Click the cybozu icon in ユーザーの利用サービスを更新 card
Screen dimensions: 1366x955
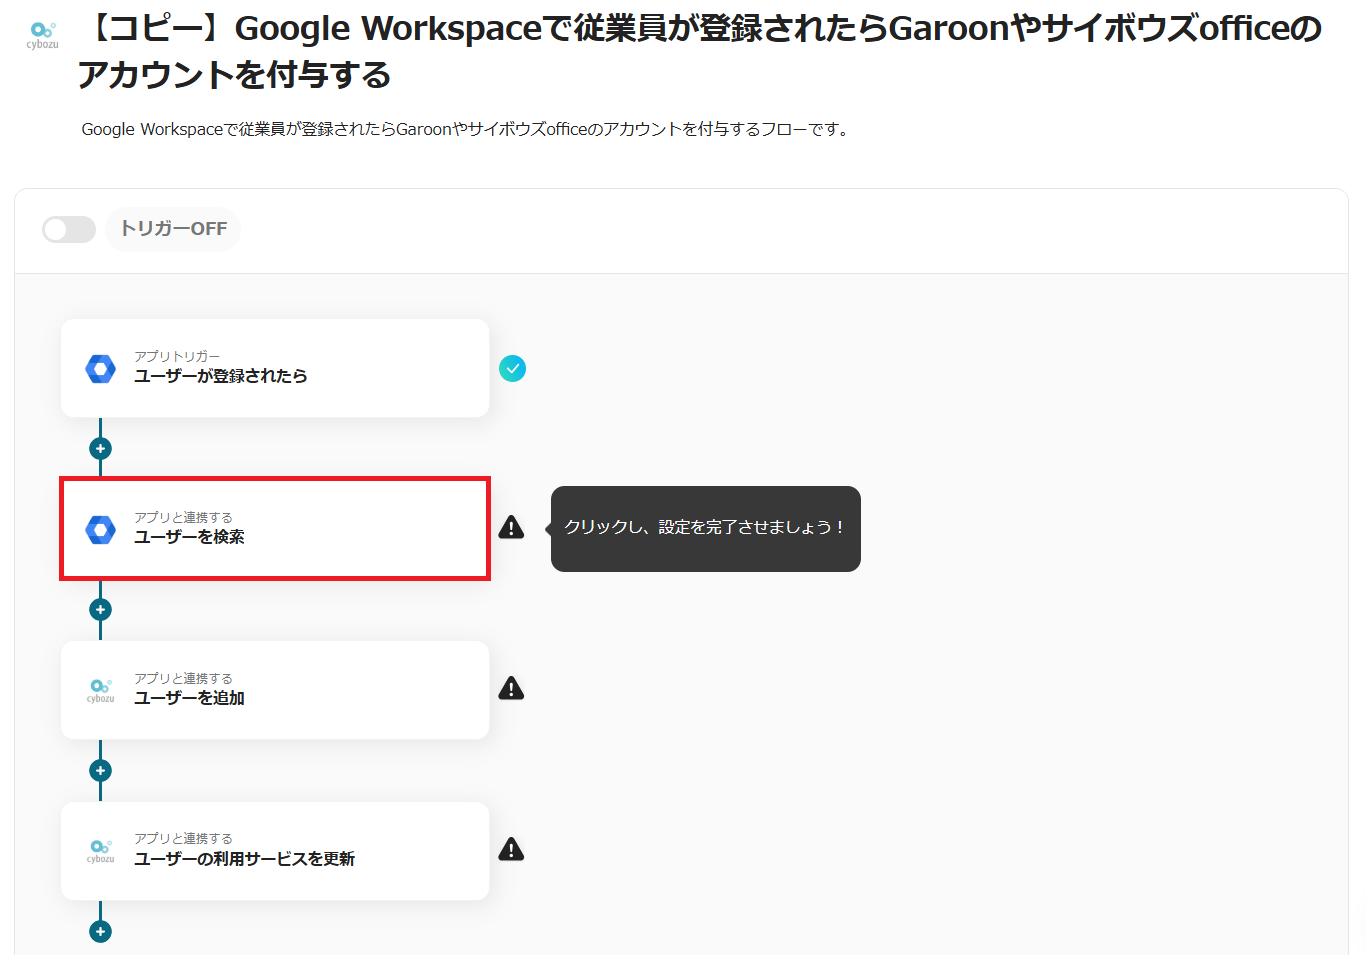[x=101, y=851]
